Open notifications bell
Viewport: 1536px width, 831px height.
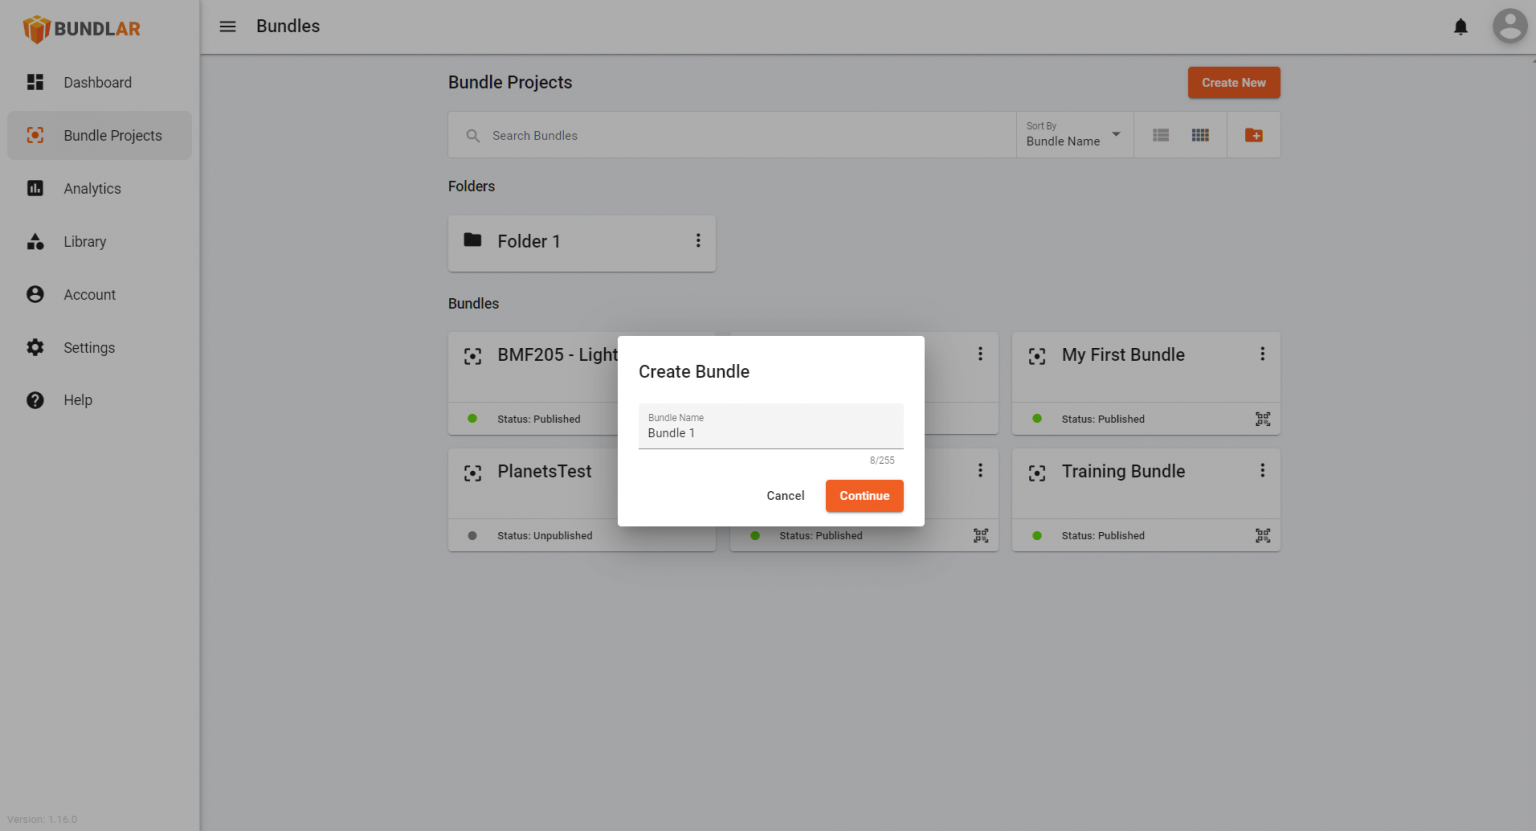(1461, 27)
